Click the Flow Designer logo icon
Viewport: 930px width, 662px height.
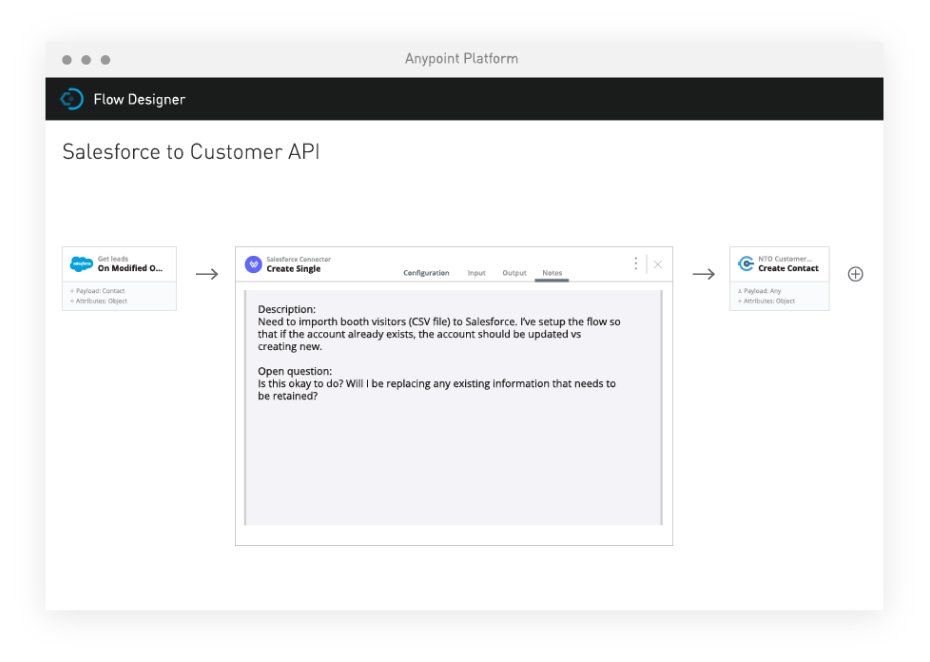(x=72, y=99)
